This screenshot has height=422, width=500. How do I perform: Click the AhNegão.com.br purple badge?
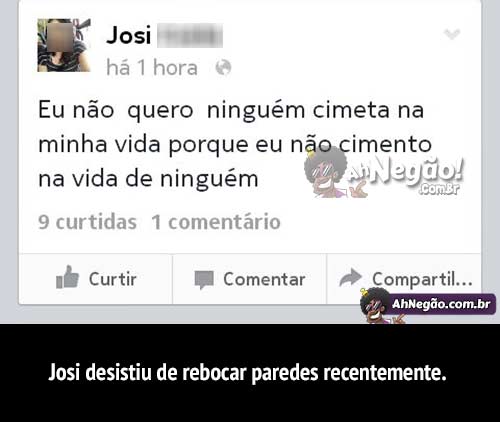(442, 304)
